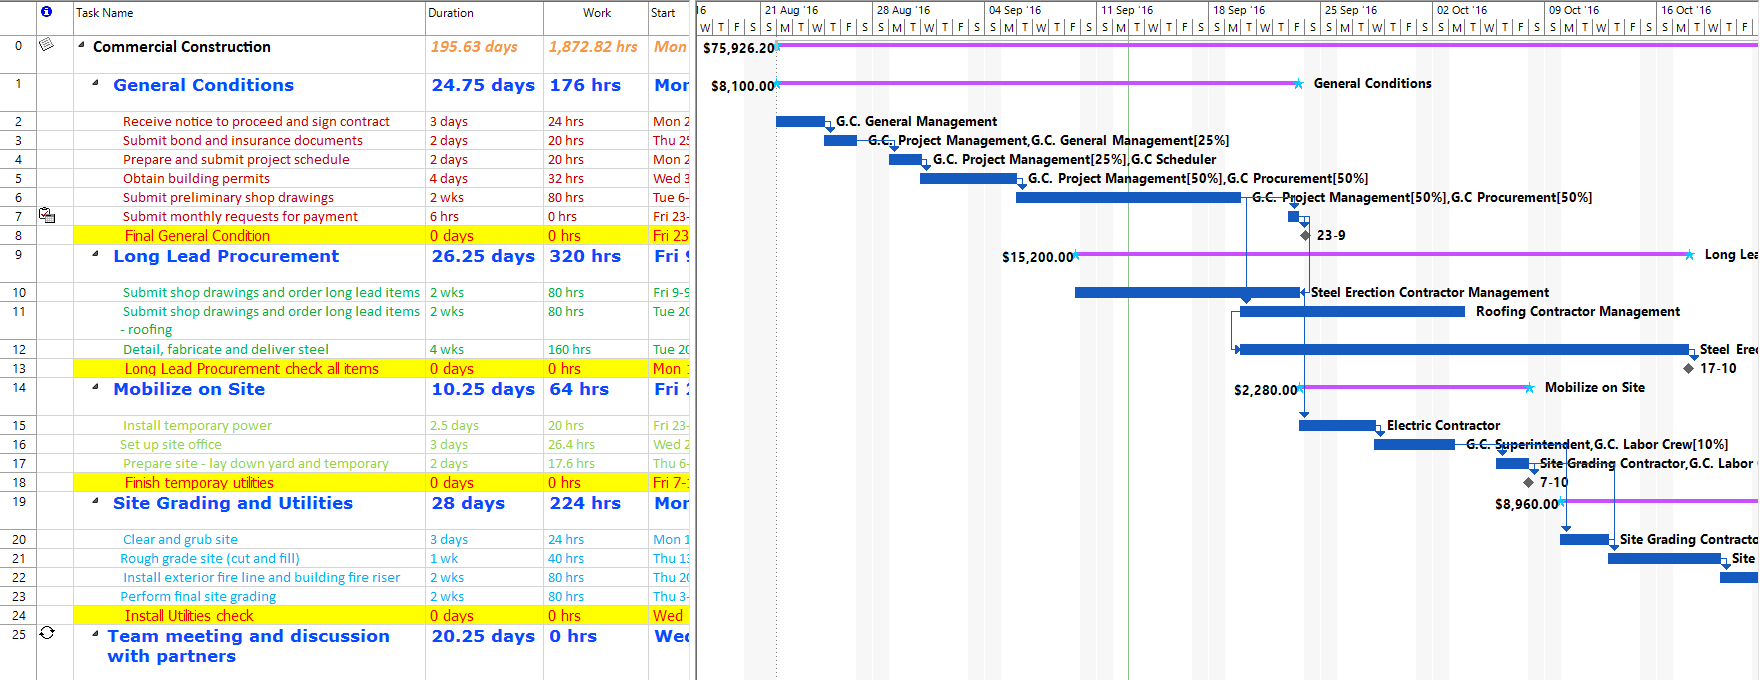Select 'Receive notice to proceed and sign contract' task
Image resolution: width=1760 pixels, height=680 pixels.
(256, 121)
